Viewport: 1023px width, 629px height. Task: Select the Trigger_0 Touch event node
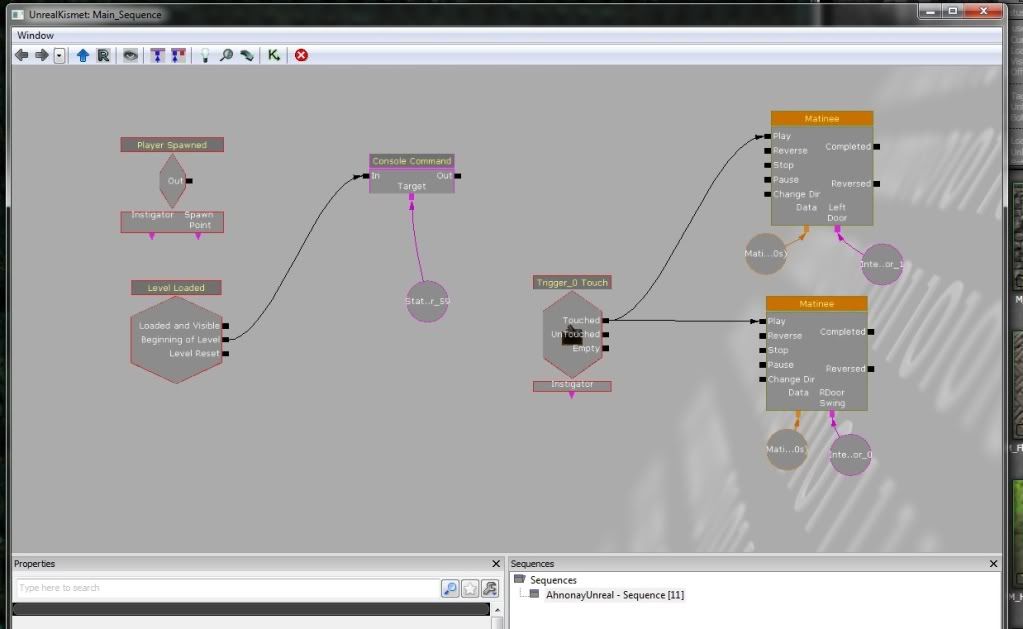(572, 283)
